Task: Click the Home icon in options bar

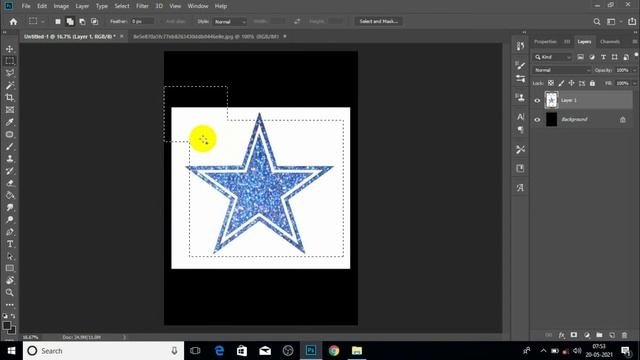Action: click(13, 22)
